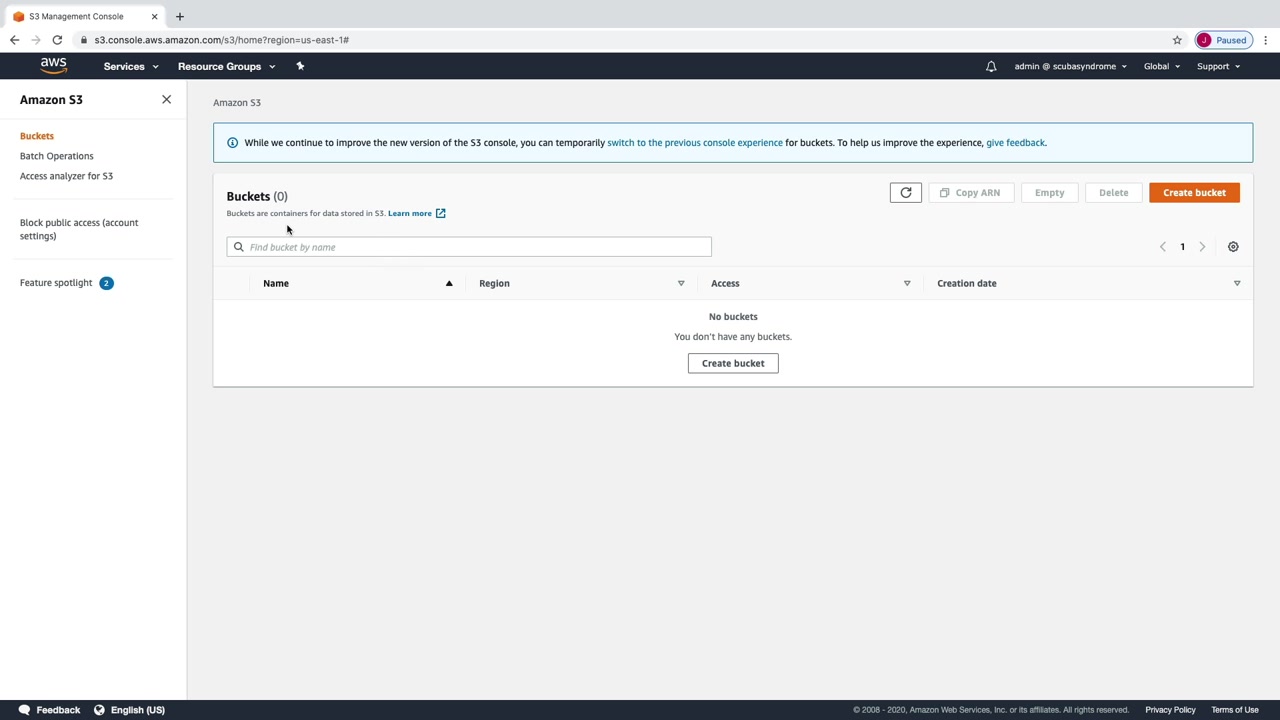Click the pin shortcuts icon in AWS navbar

point(300,66)
